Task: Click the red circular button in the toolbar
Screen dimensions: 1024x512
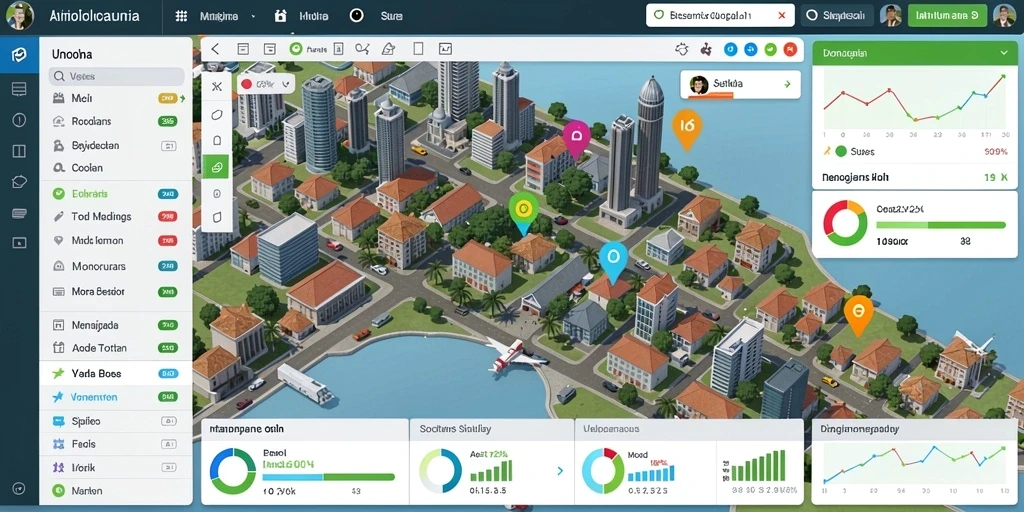Action: tap(790, 49)
